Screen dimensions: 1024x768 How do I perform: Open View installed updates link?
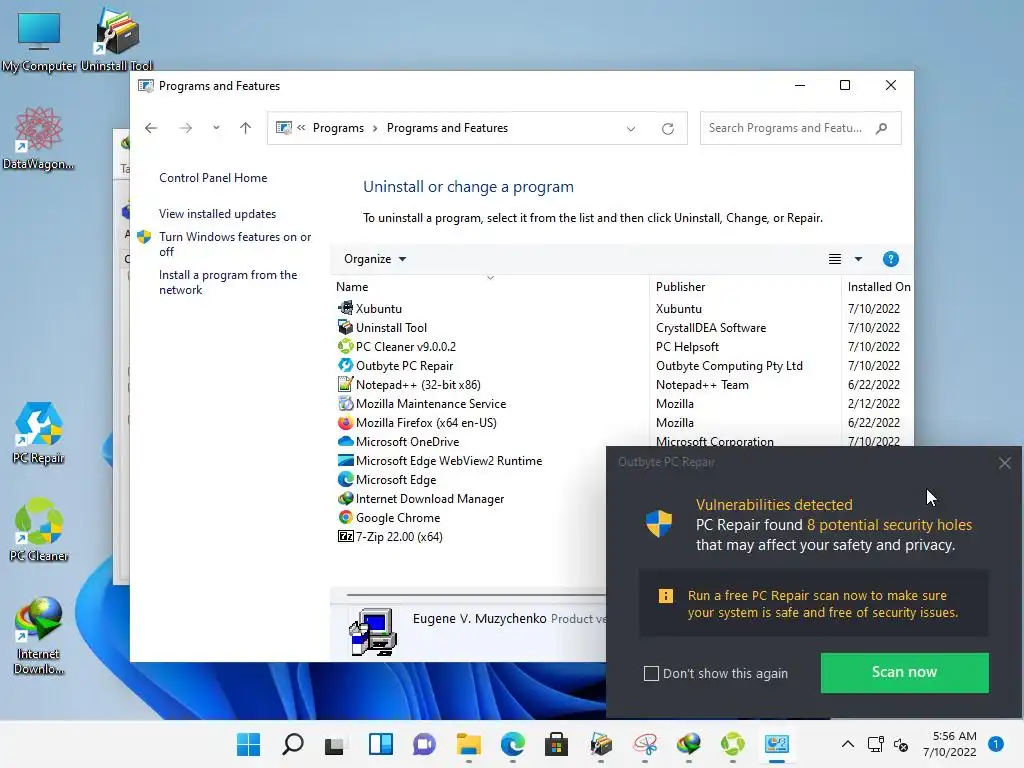pyautogui.click(x=217, y=214)
